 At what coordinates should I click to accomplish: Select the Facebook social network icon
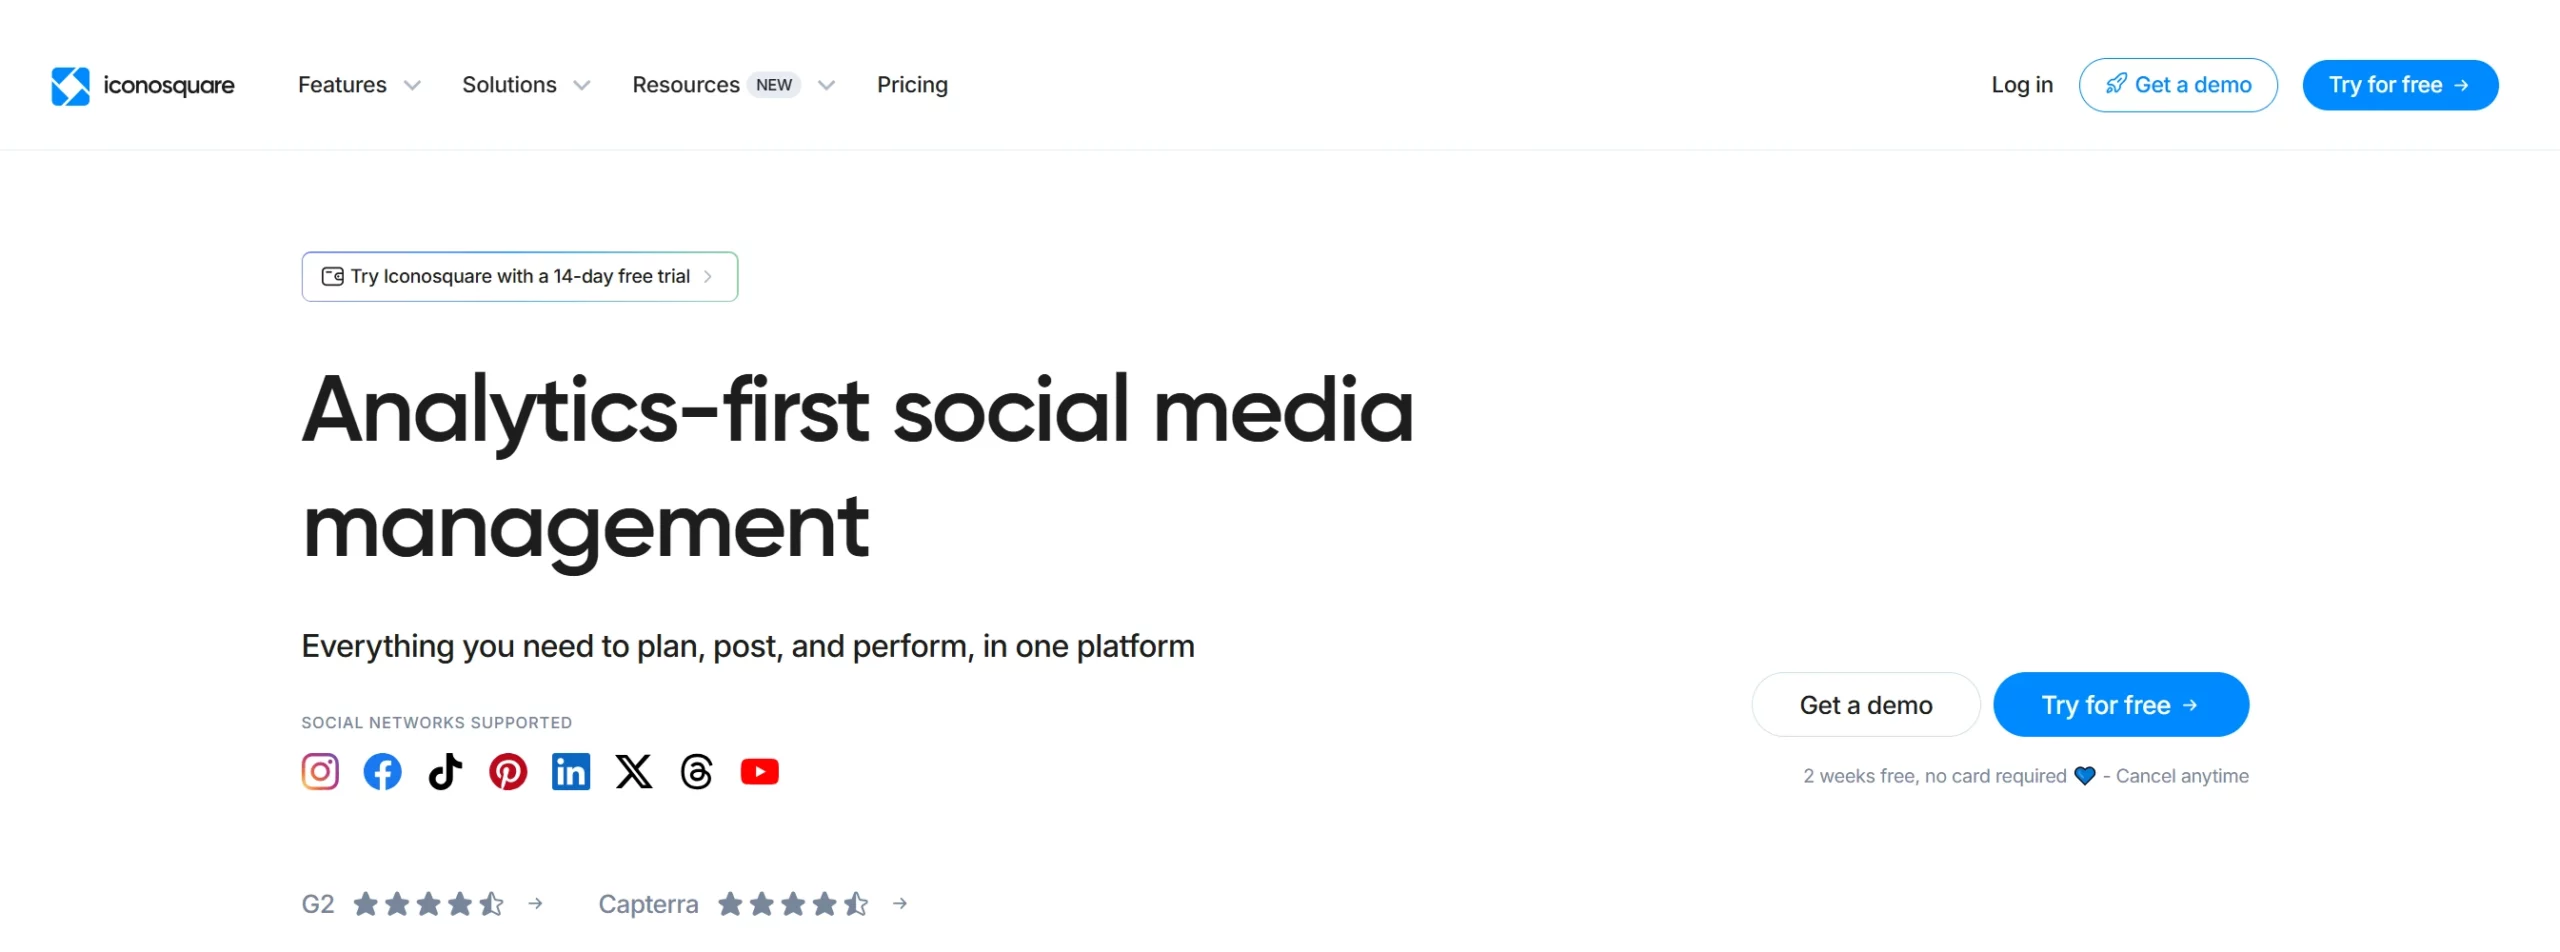382,771
